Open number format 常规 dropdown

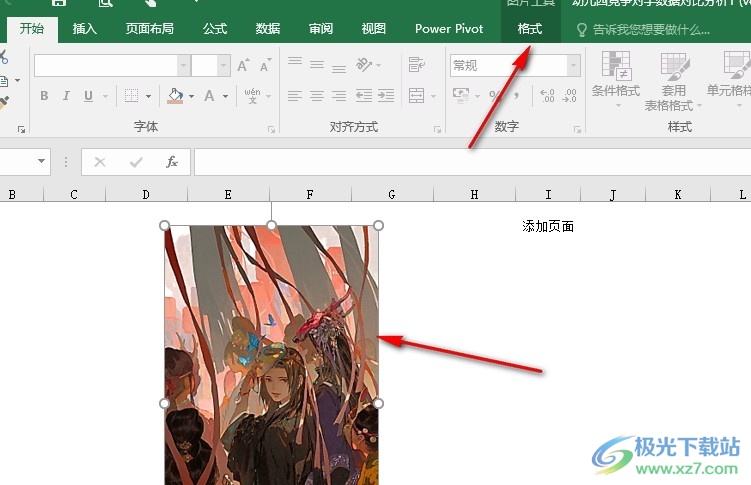[573, 66]
